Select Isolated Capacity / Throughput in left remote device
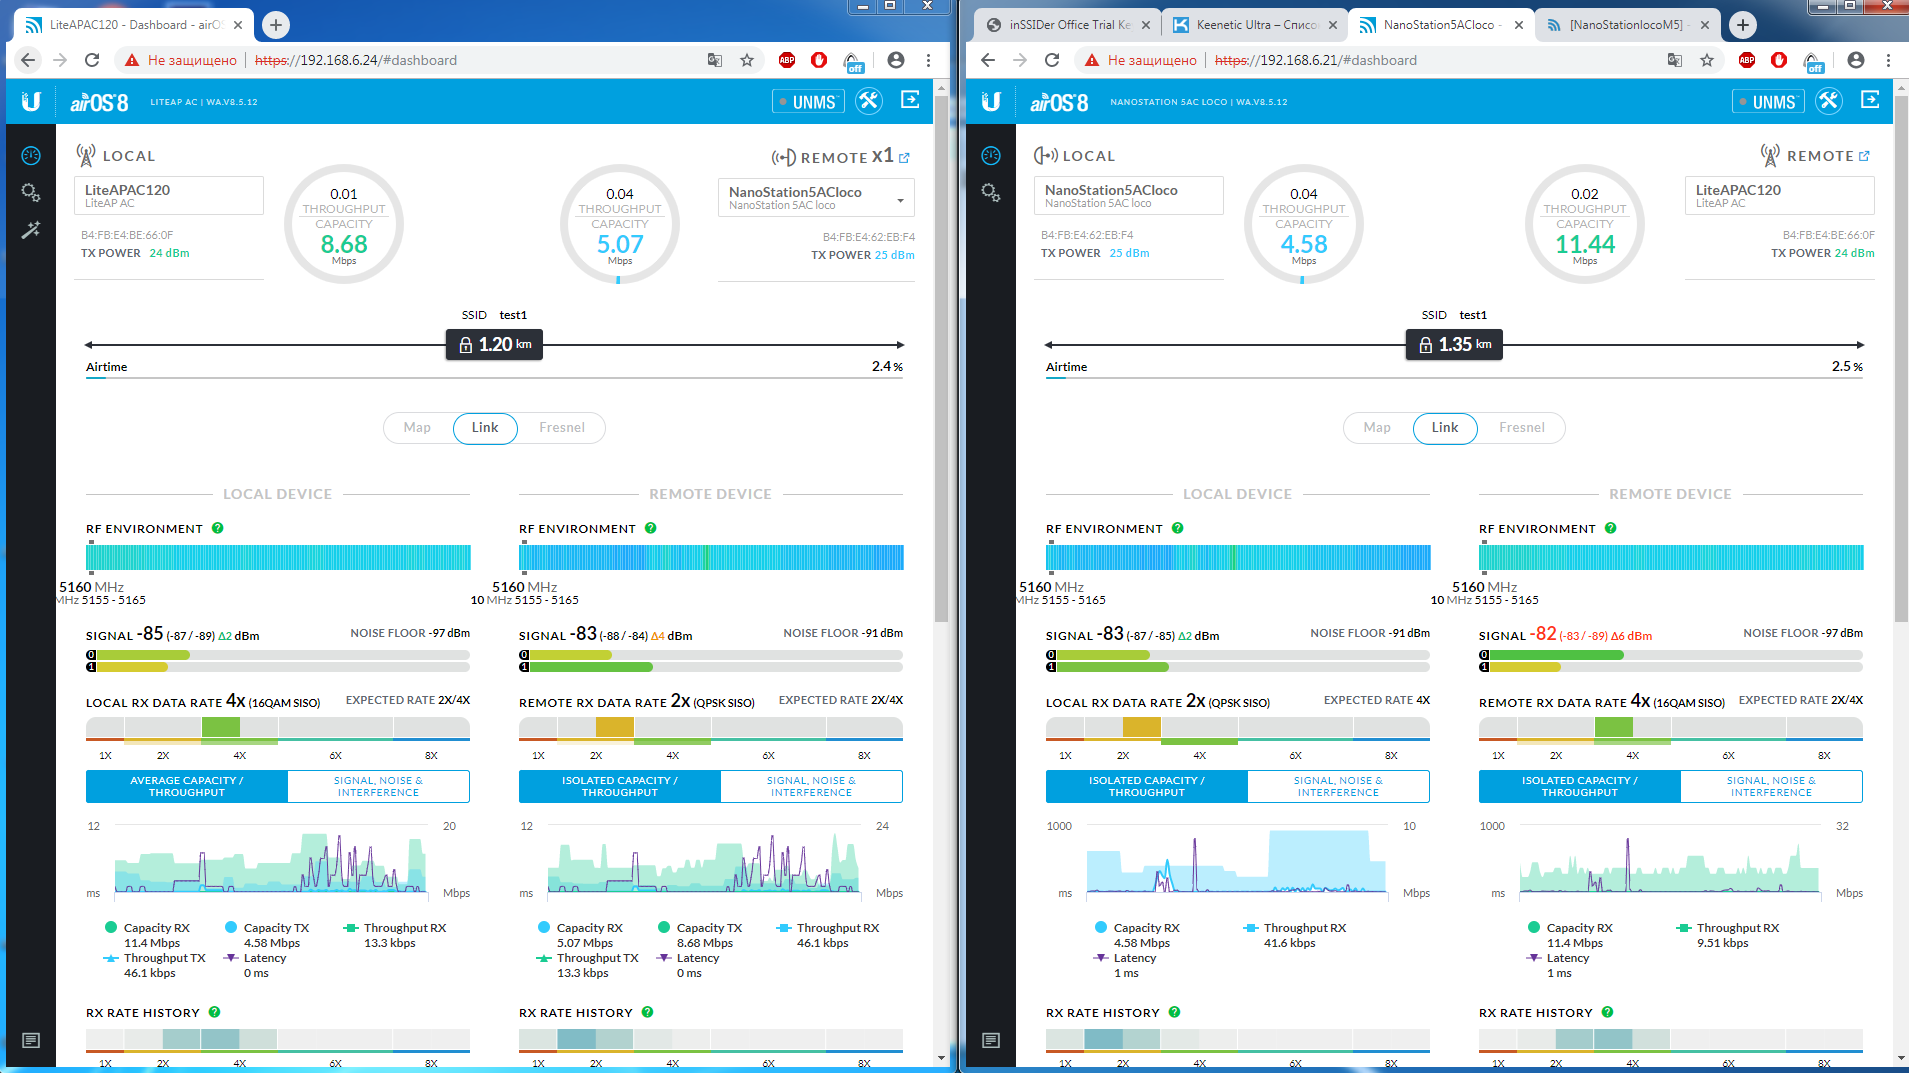 620,786
